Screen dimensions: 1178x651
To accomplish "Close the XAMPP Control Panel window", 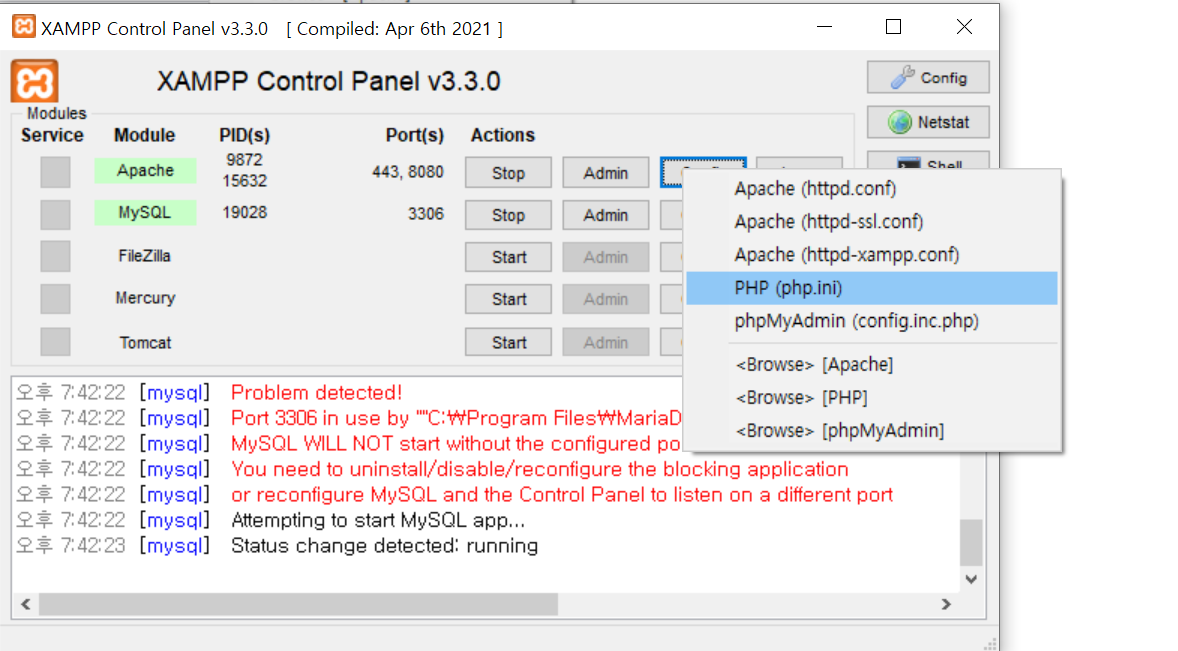I will click(x=964, y=27).
